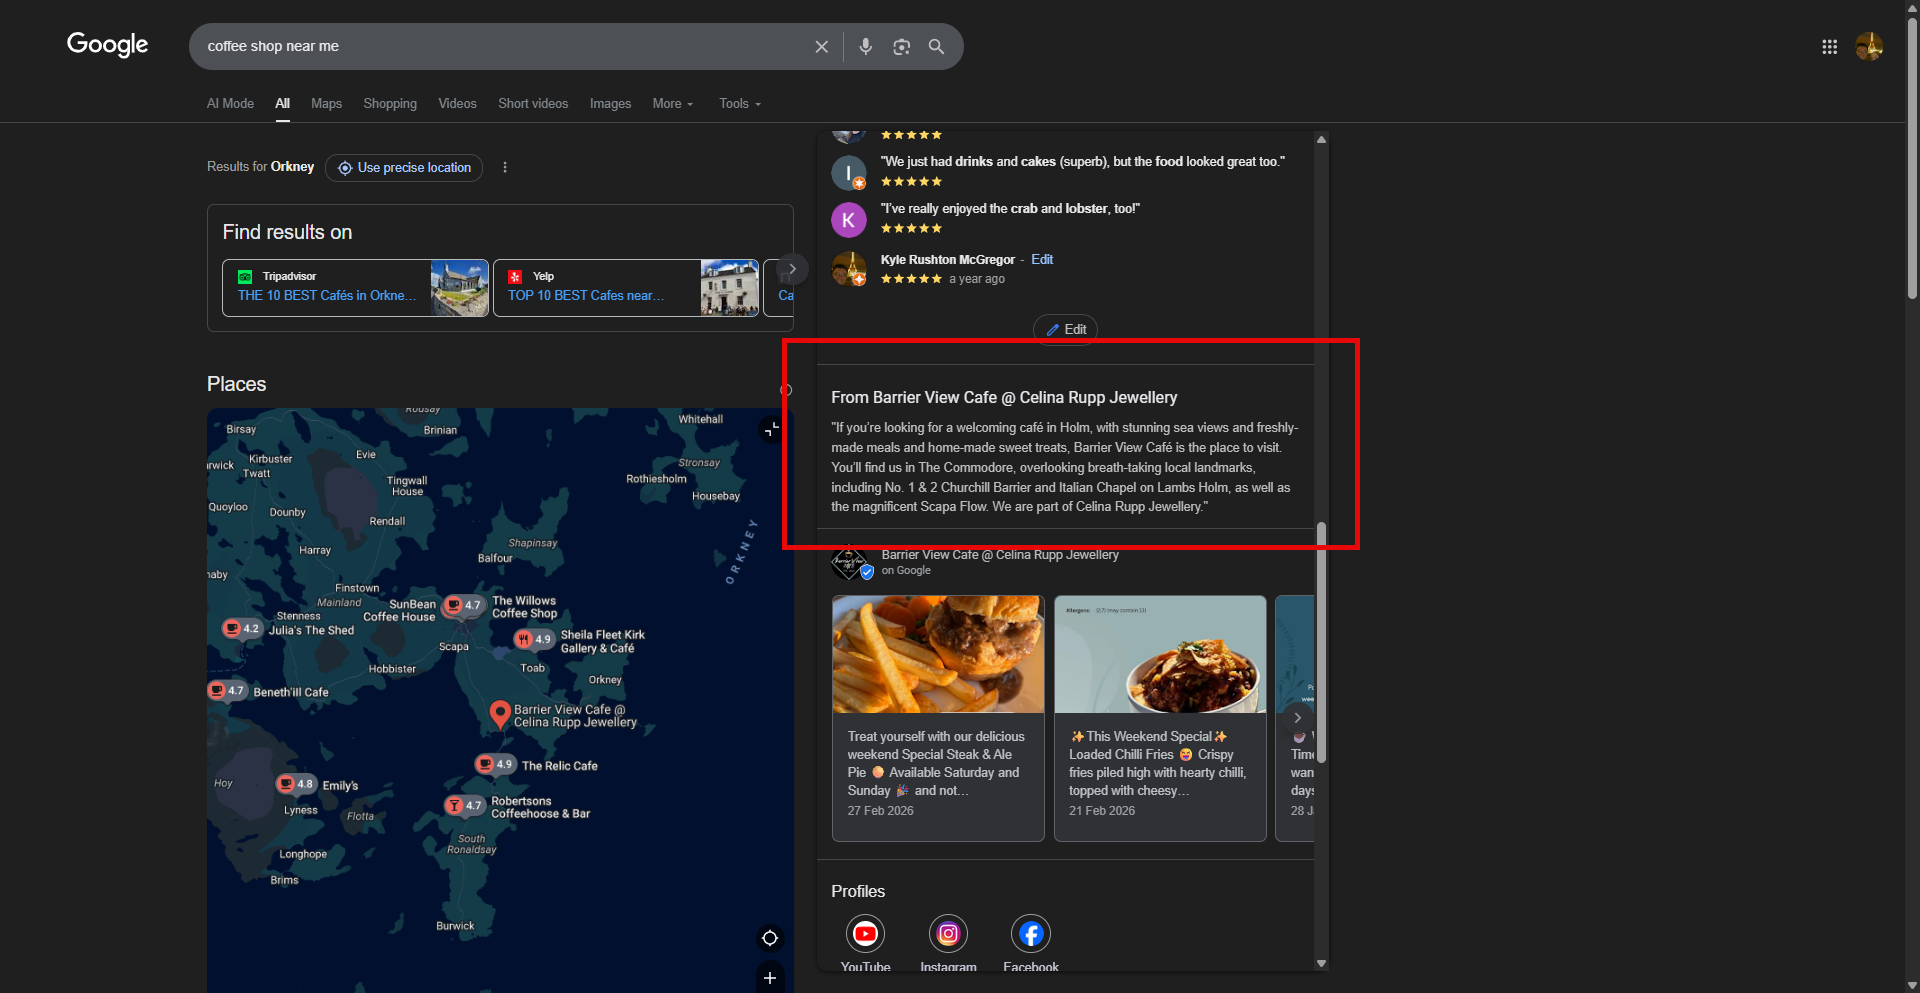Open the Facebook profile

[1030, 934]
